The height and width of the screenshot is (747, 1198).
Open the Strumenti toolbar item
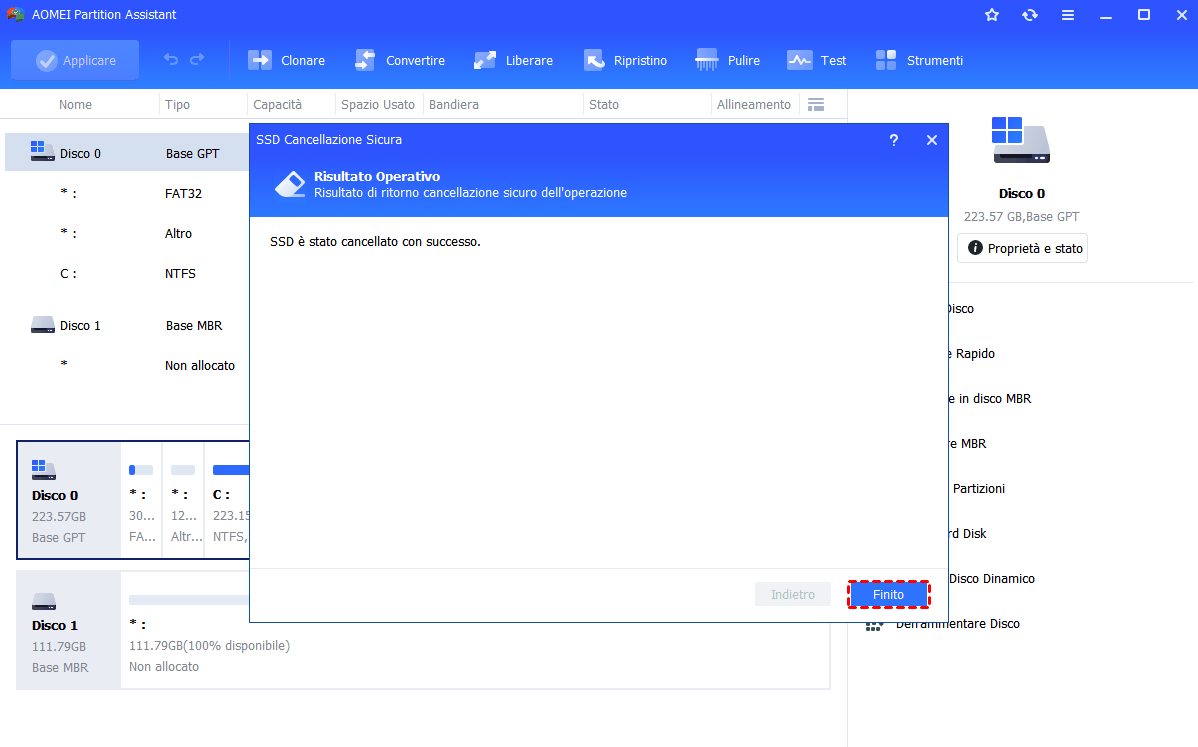(x=919, y=60)
